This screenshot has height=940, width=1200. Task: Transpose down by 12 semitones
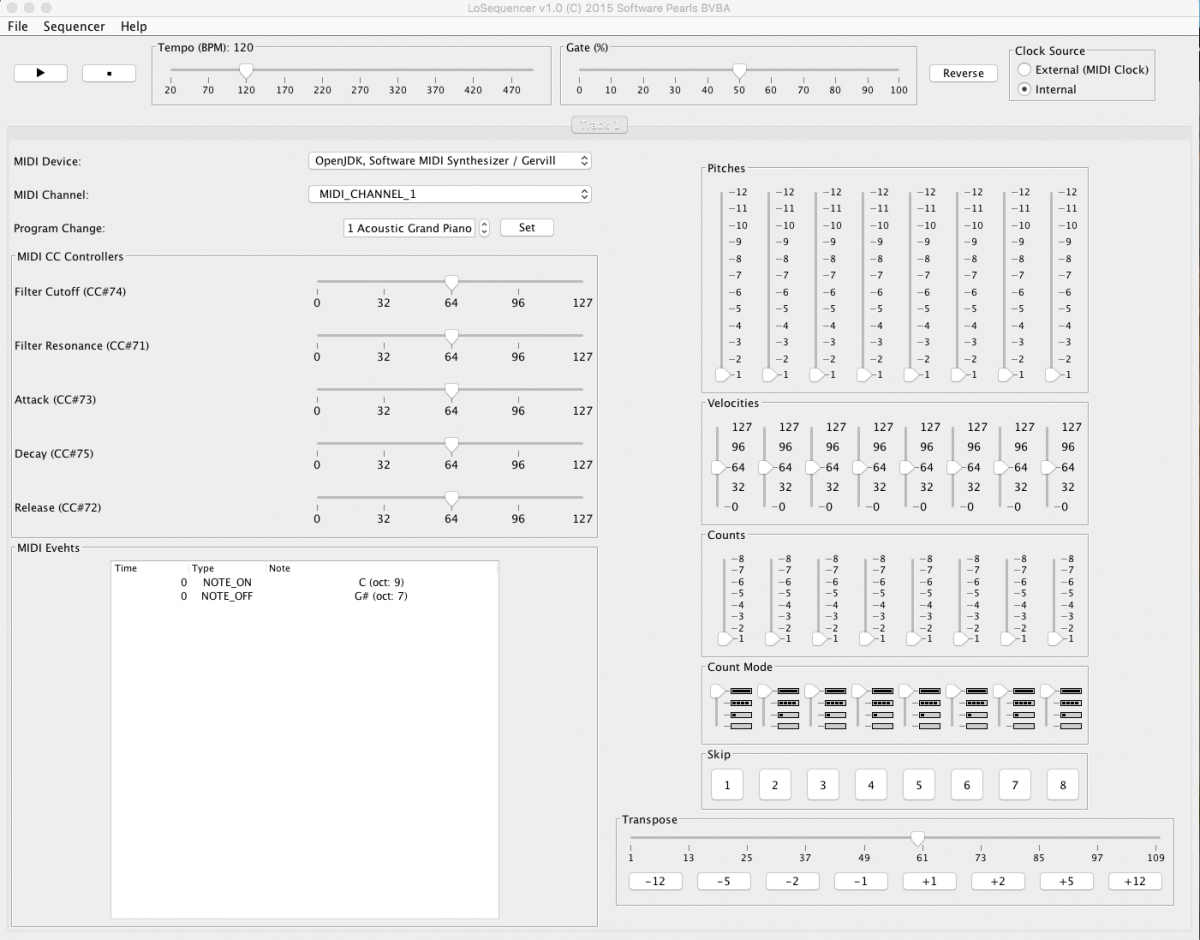pyautogui.click(x=655, y=881)
